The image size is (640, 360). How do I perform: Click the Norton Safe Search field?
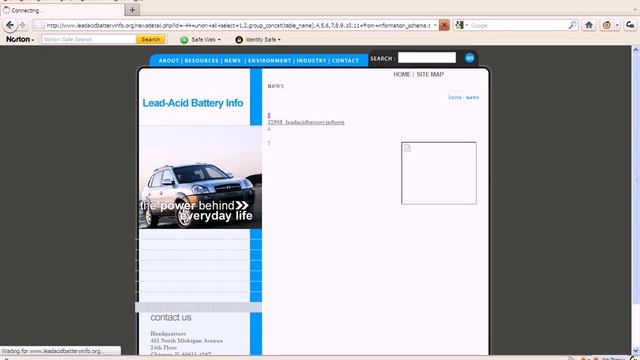click(89, 39)
